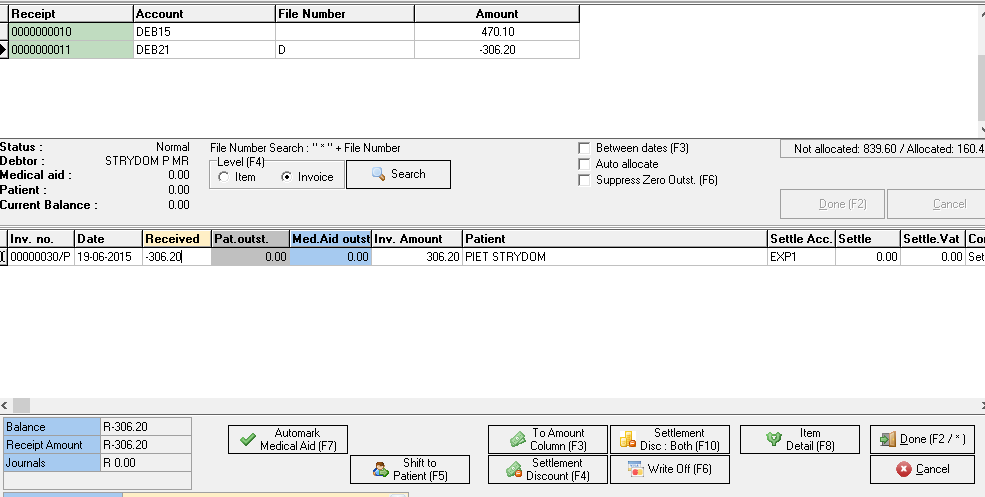
Task: Click the red Cancel button
Action: [x=922, y=469]
